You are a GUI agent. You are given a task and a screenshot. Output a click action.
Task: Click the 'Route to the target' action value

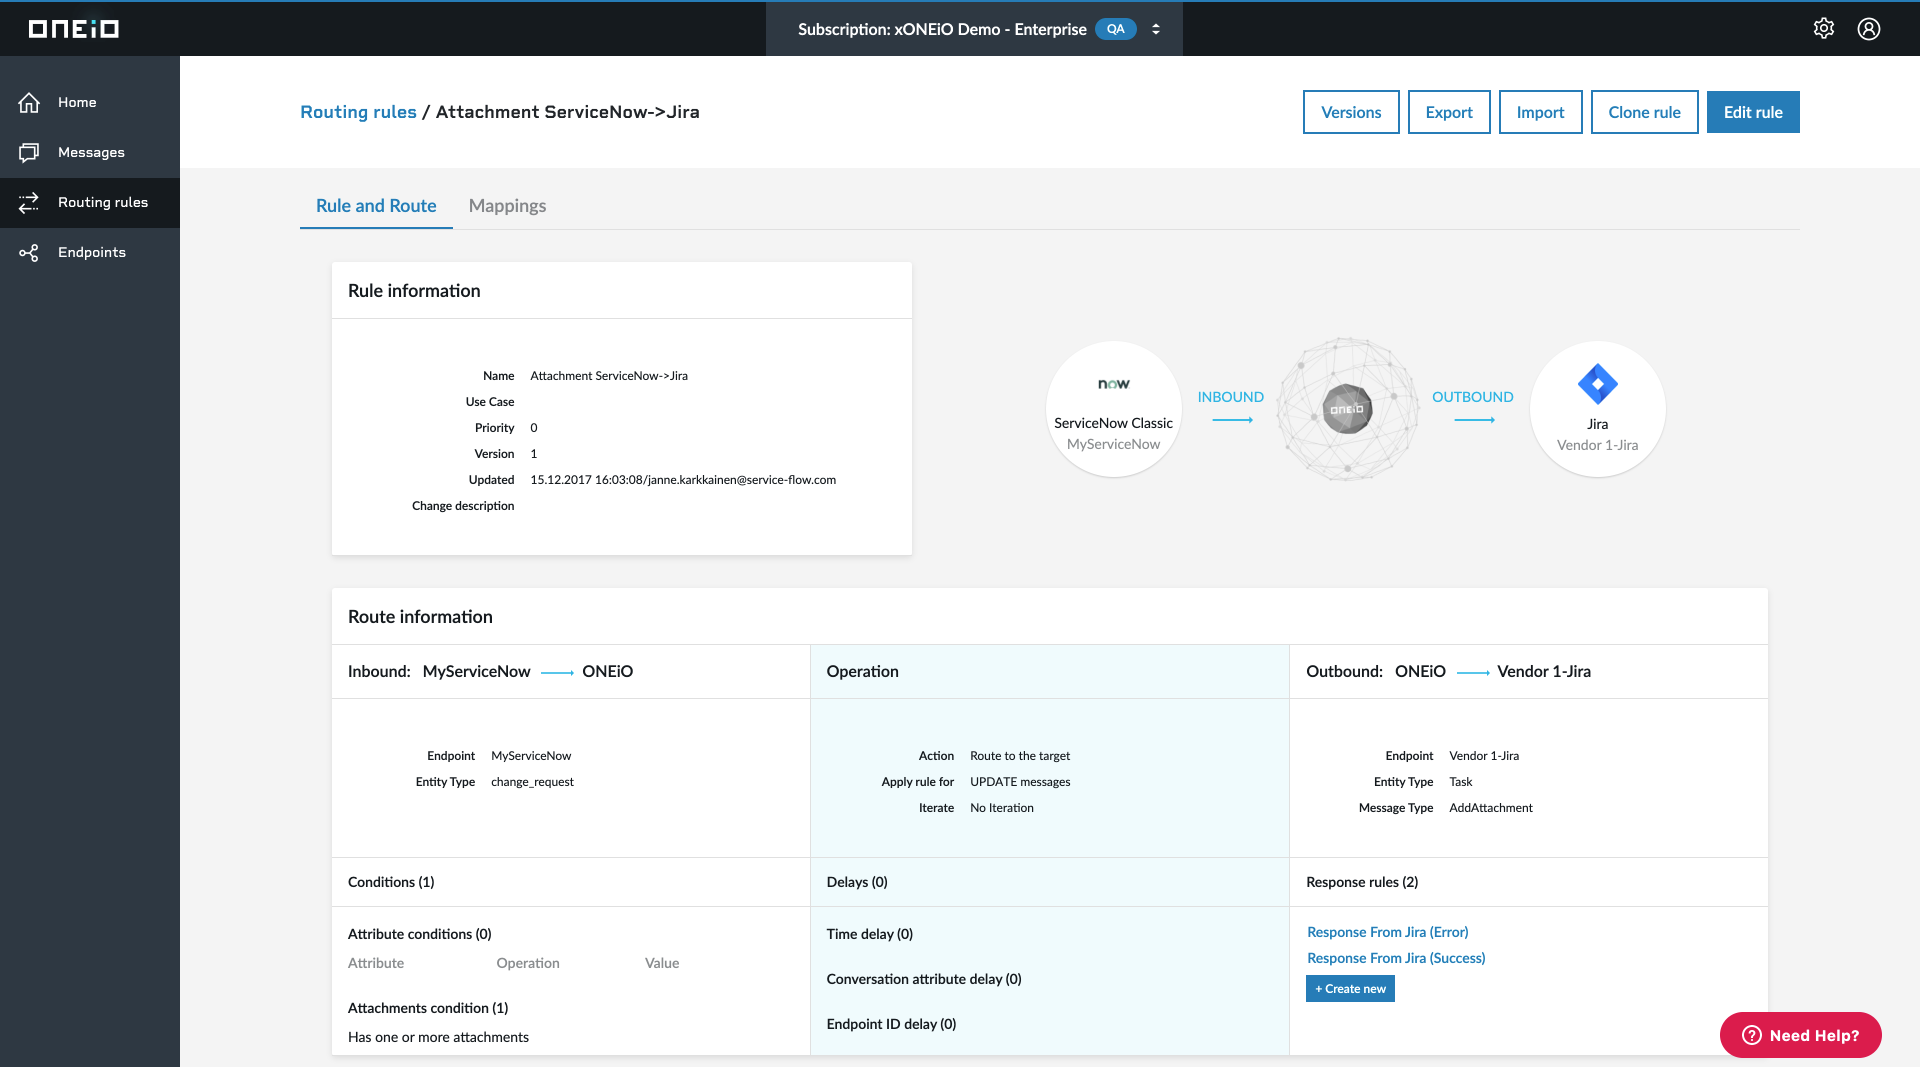[x=1020, y=756]
